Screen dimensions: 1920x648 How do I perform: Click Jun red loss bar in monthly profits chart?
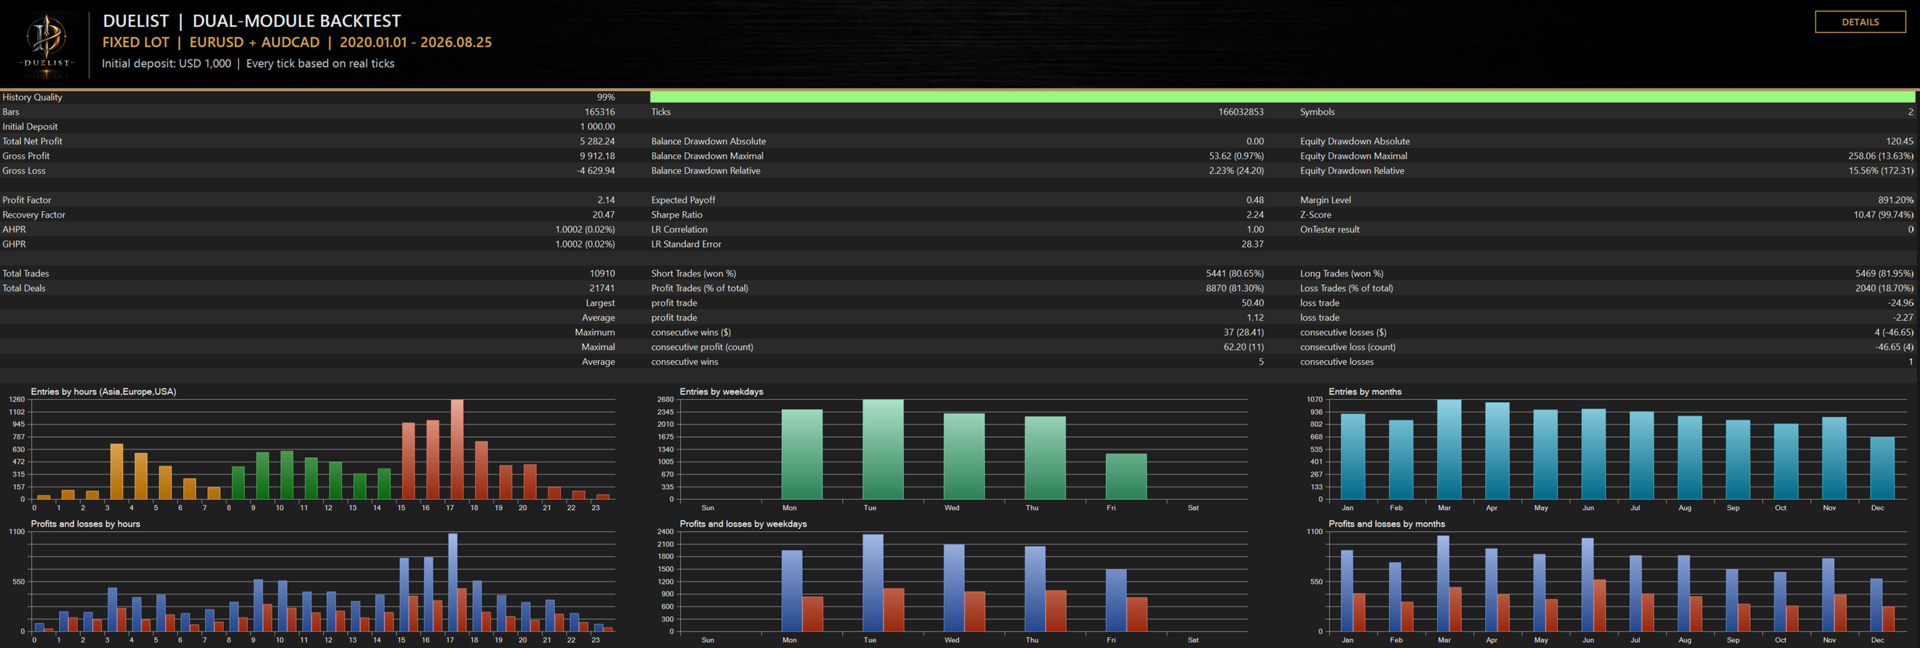[1600, 605]
